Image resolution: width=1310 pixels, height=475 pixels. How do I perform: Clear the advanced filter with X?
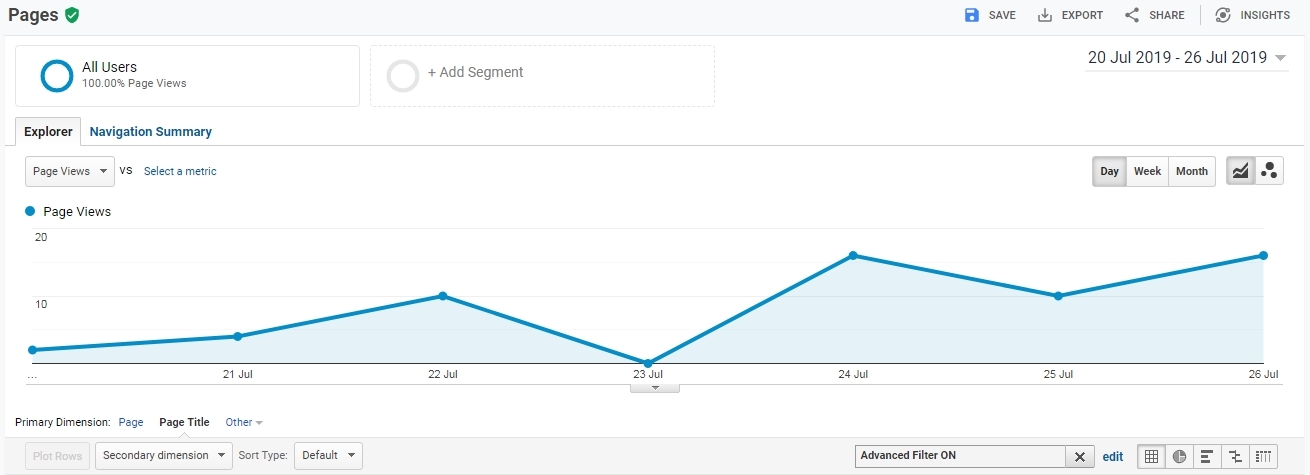(x=1080, y=456)
